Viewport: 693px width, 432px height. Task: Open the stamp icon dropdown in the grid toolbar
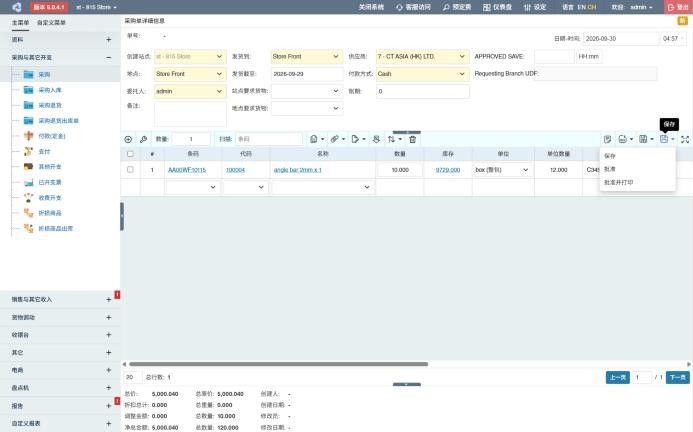click(317, 139)
